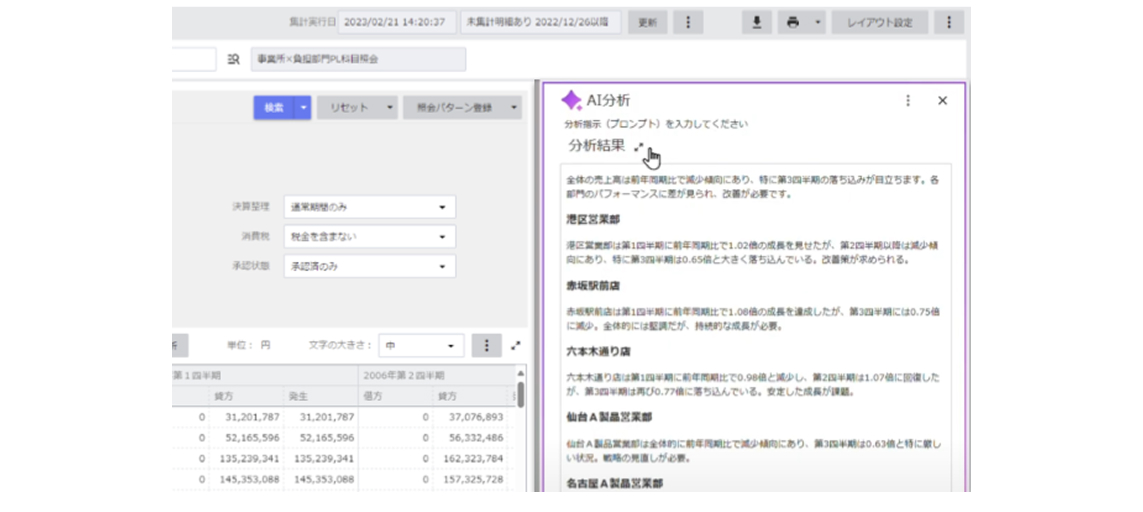Click 照会パターン登録 button
This screenshot has height=512, width=1143.
[x=454, y=108]
